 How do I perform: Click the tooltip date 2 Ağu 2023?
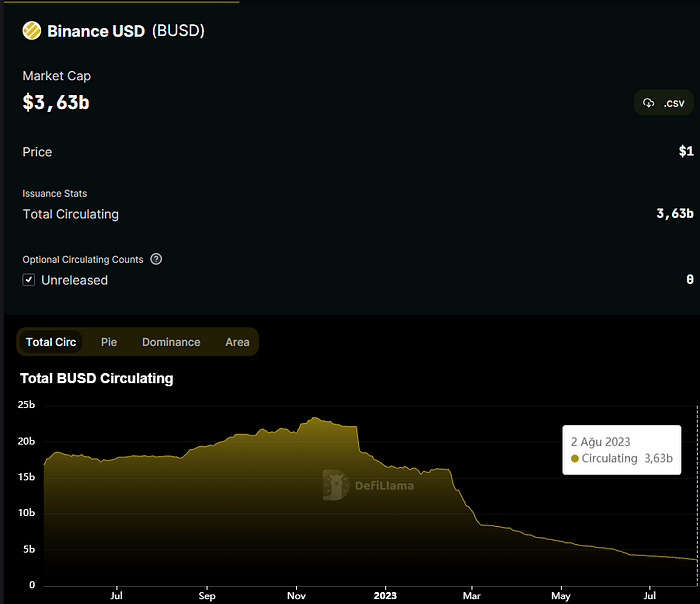[600, 442]
